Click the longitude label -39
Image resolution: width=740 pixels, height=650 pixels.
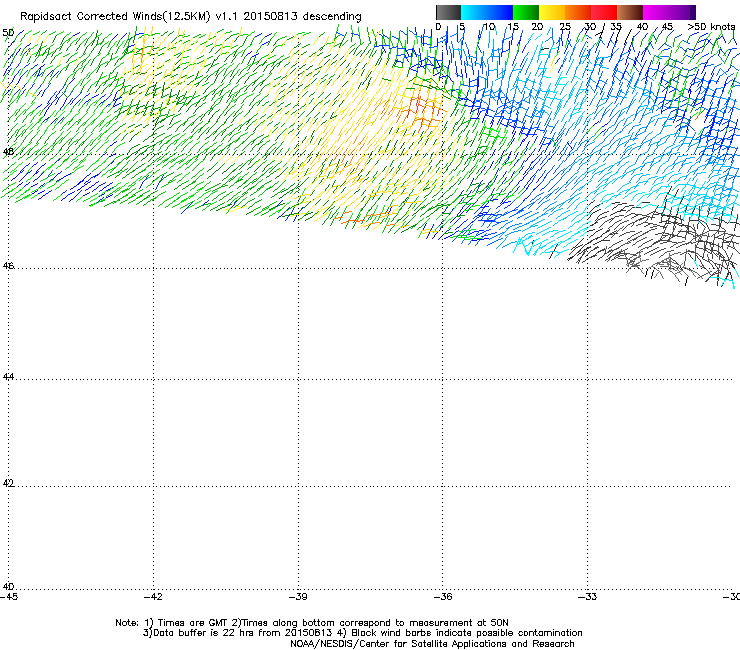click(298, 597)
